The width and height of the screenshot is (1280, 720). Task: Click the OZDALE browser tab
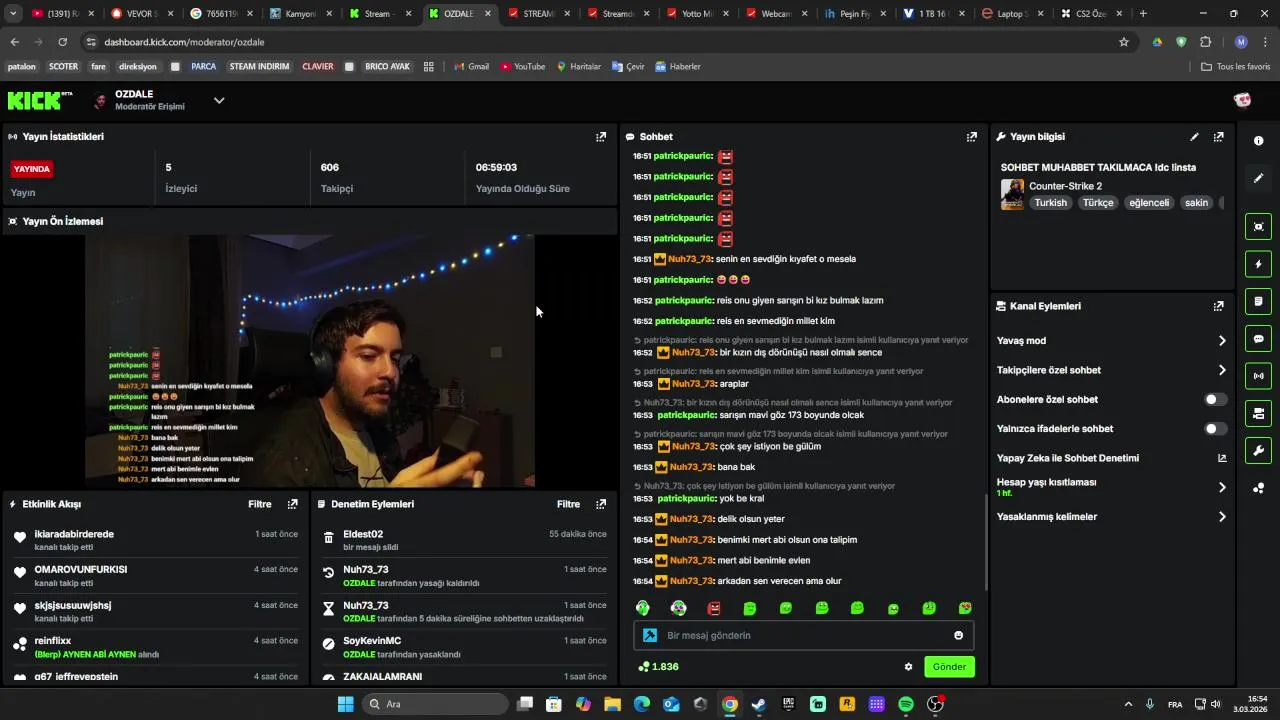pos(459,14)
